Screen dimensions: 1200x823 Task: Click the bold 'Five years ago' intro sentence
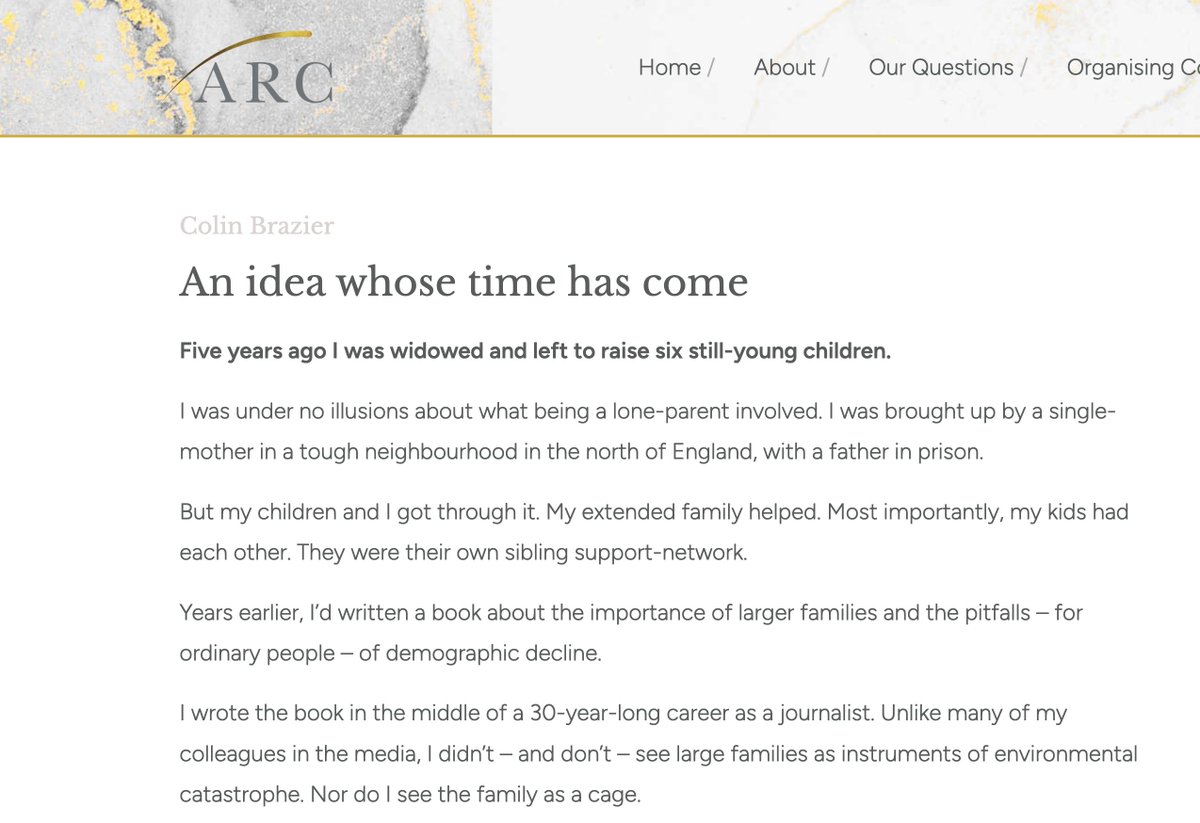(535, 351)
